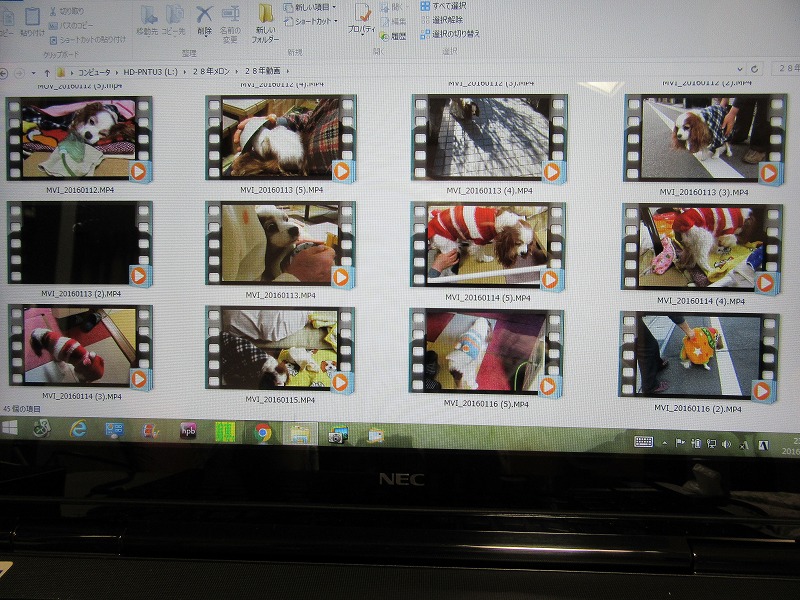Viewport: 800px width, 600px height.
Task: Expand the chevron after ２８年メロン breadcrumb
Action: tap(237, 71)
